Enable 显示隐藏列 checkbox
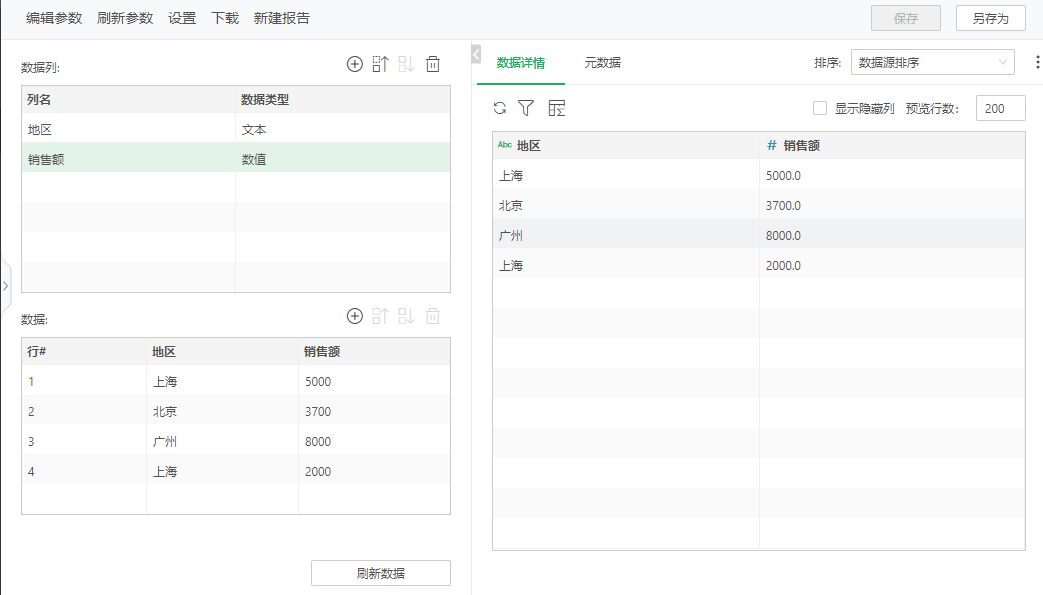The height and width of the screenshot is (595, 1043). coord(820,108)
